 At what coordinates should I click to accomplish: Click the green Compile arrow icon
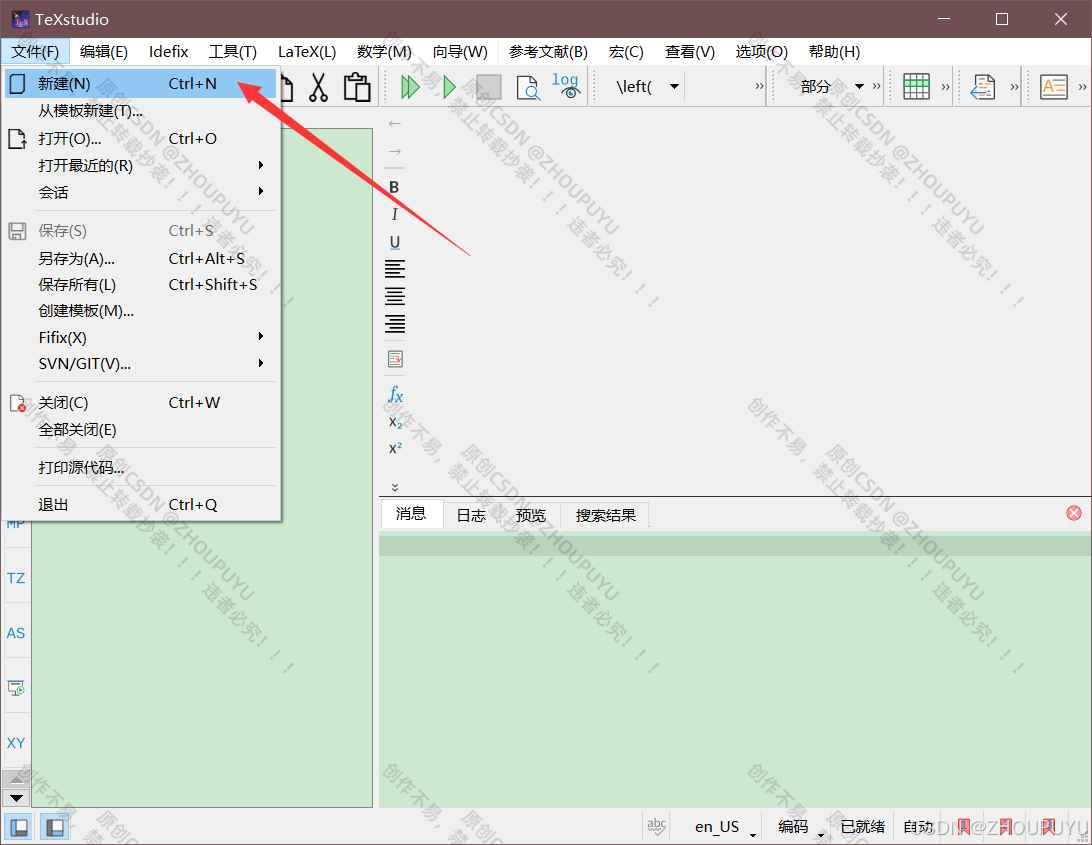click(x=449, y=87)
